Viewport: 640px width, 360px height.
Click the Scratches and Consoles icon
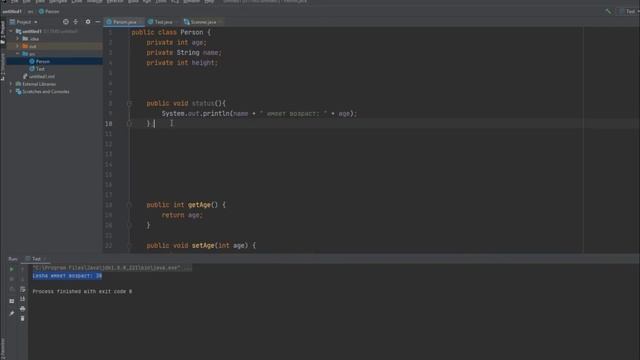(18, 92)
